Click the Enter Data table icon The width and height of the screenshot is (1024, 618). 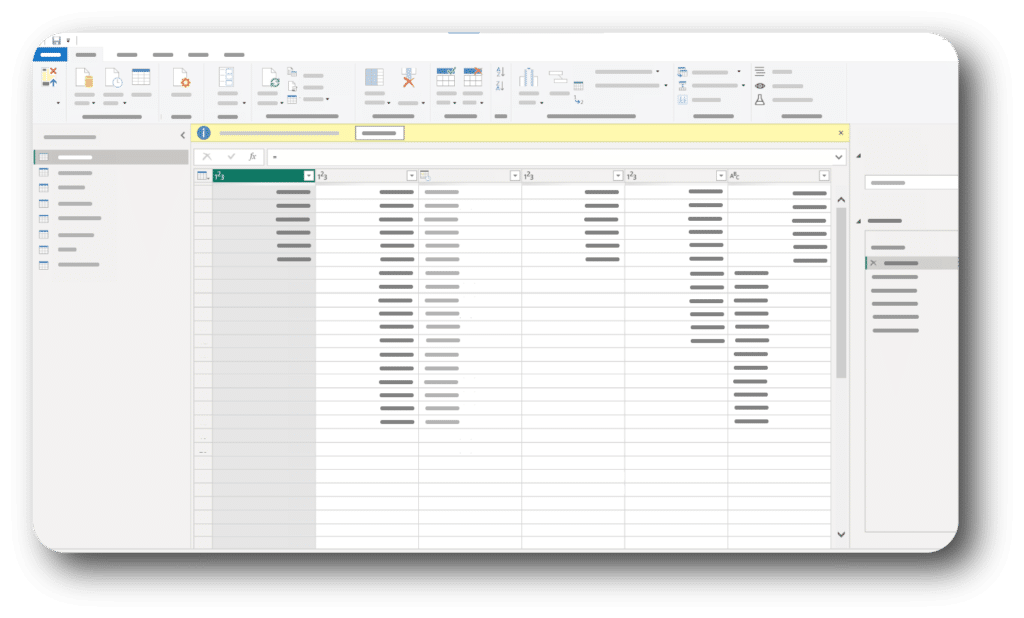pos(140,74)
